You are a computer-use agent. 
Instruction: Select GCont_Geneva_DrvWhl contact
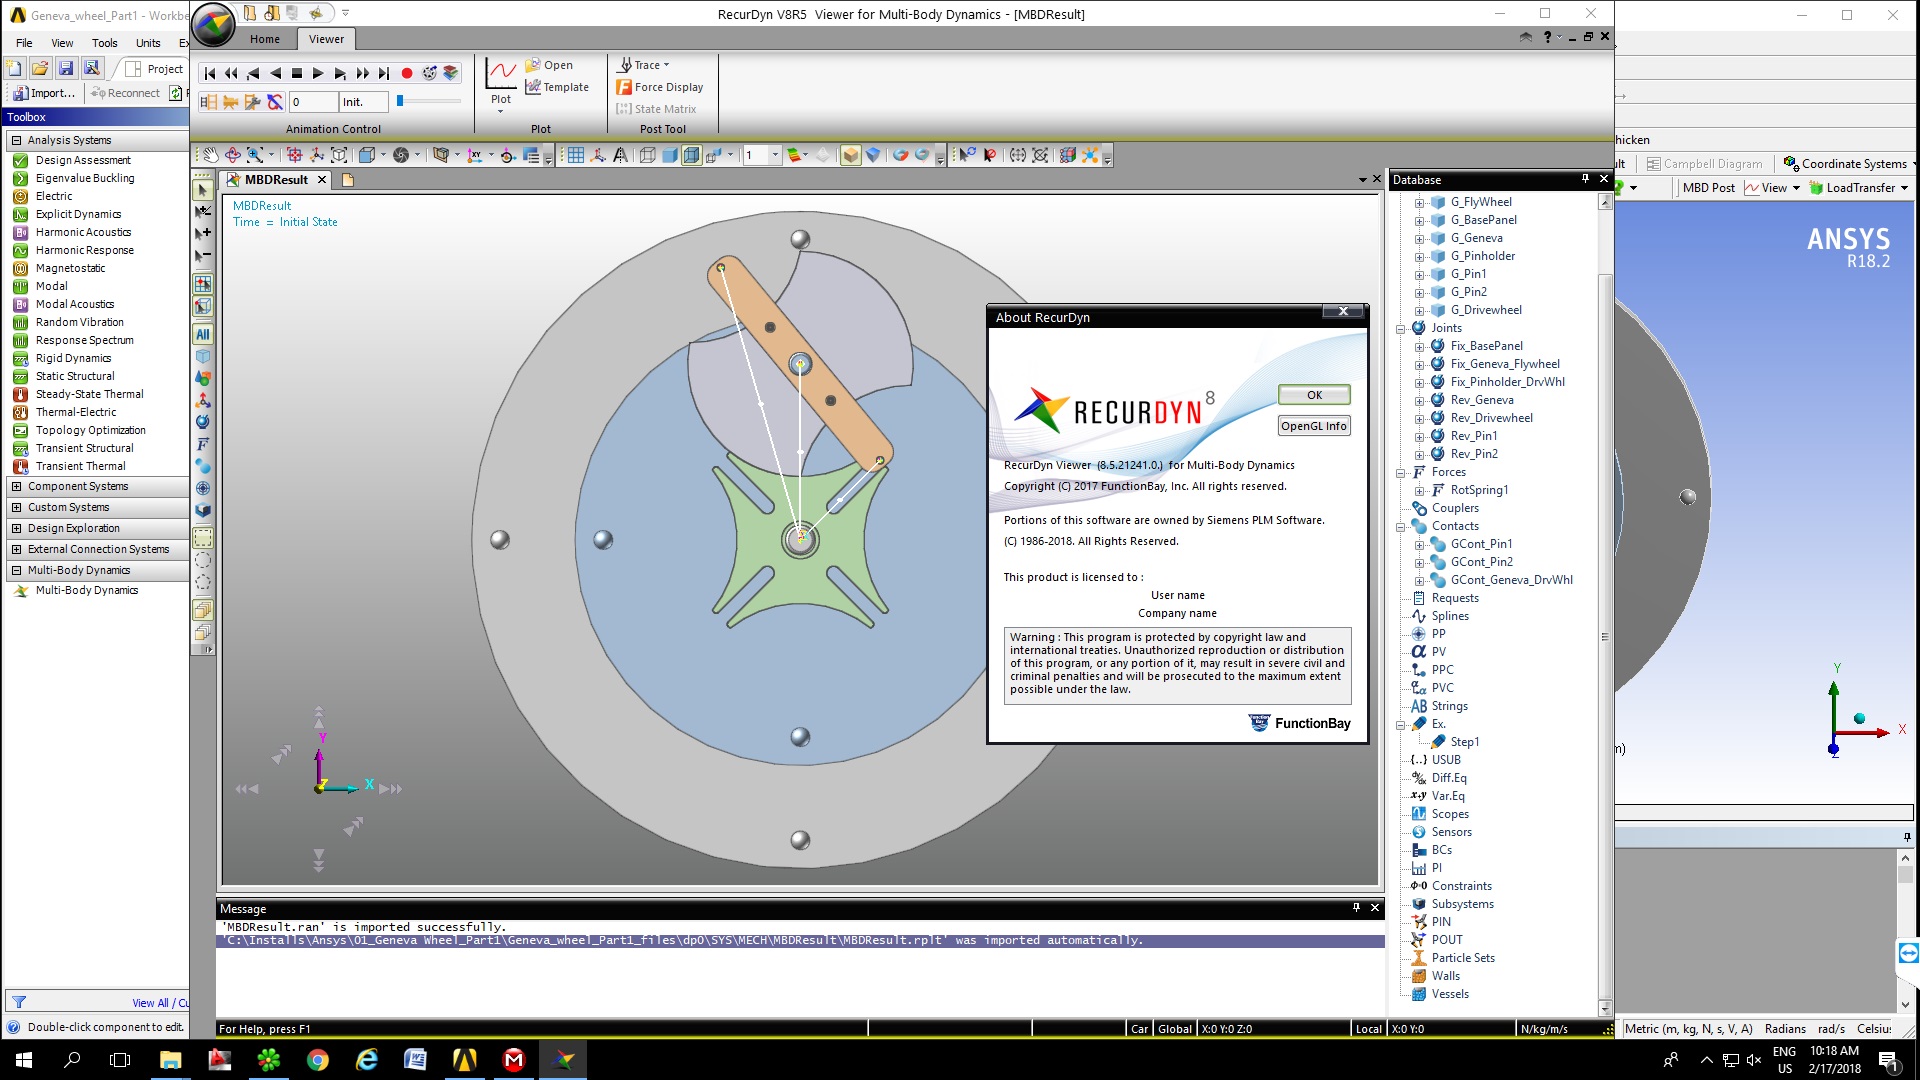pyautogui.click(x=1511, y=580)
